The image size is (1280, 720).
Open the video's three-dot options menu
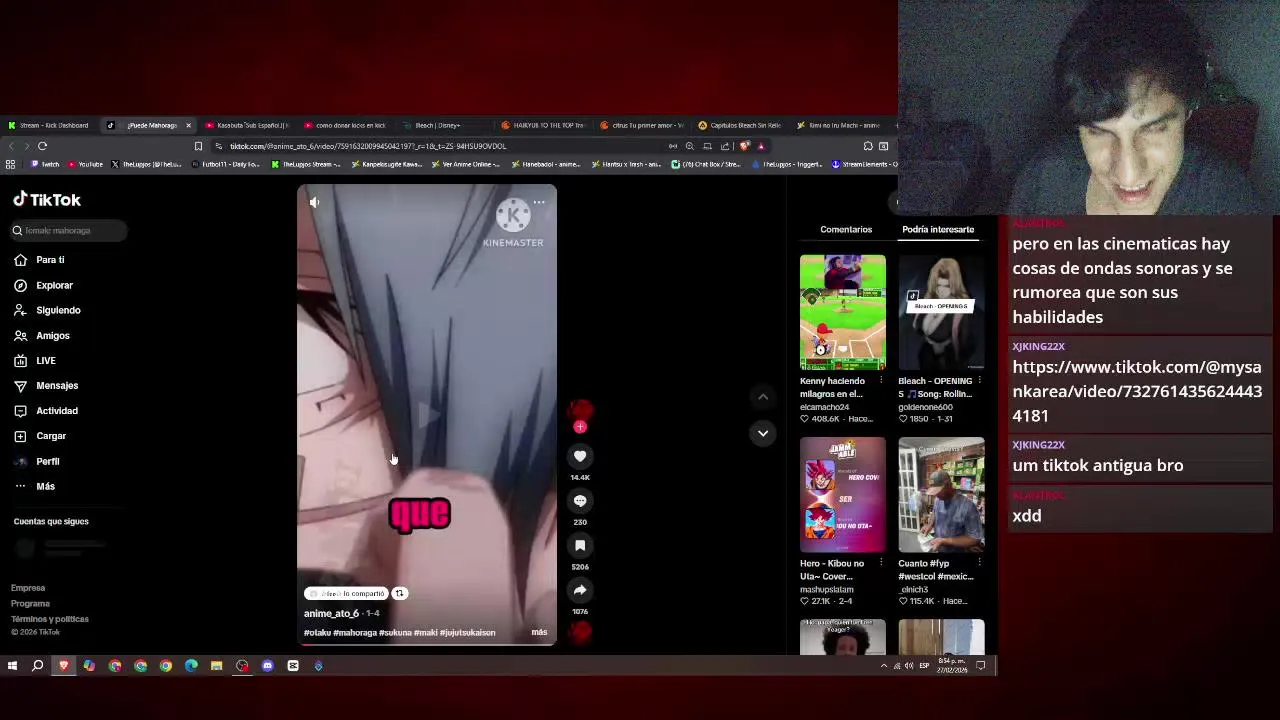tap(539, 202)
